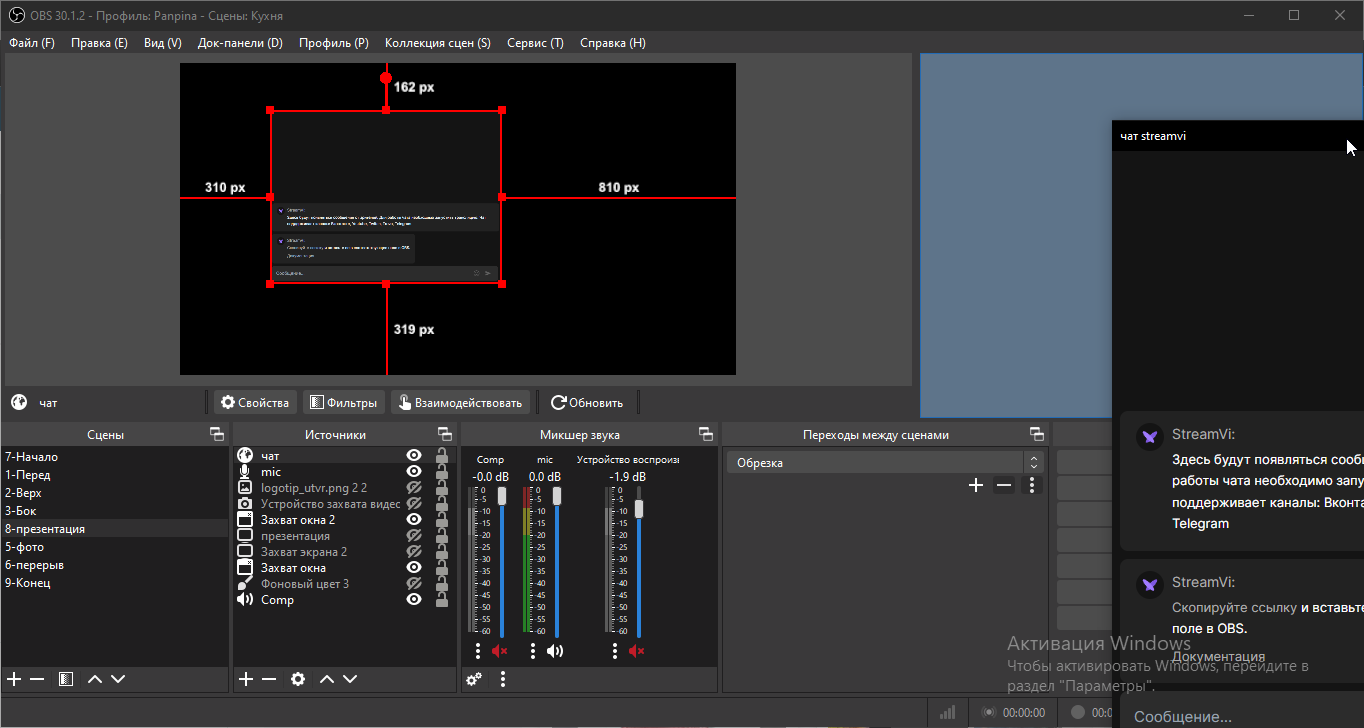The width and height of the screenshot is (1364, 728).
Task: Remove selected scene using minus icon in Сцены panel
Action: [37, 679]
